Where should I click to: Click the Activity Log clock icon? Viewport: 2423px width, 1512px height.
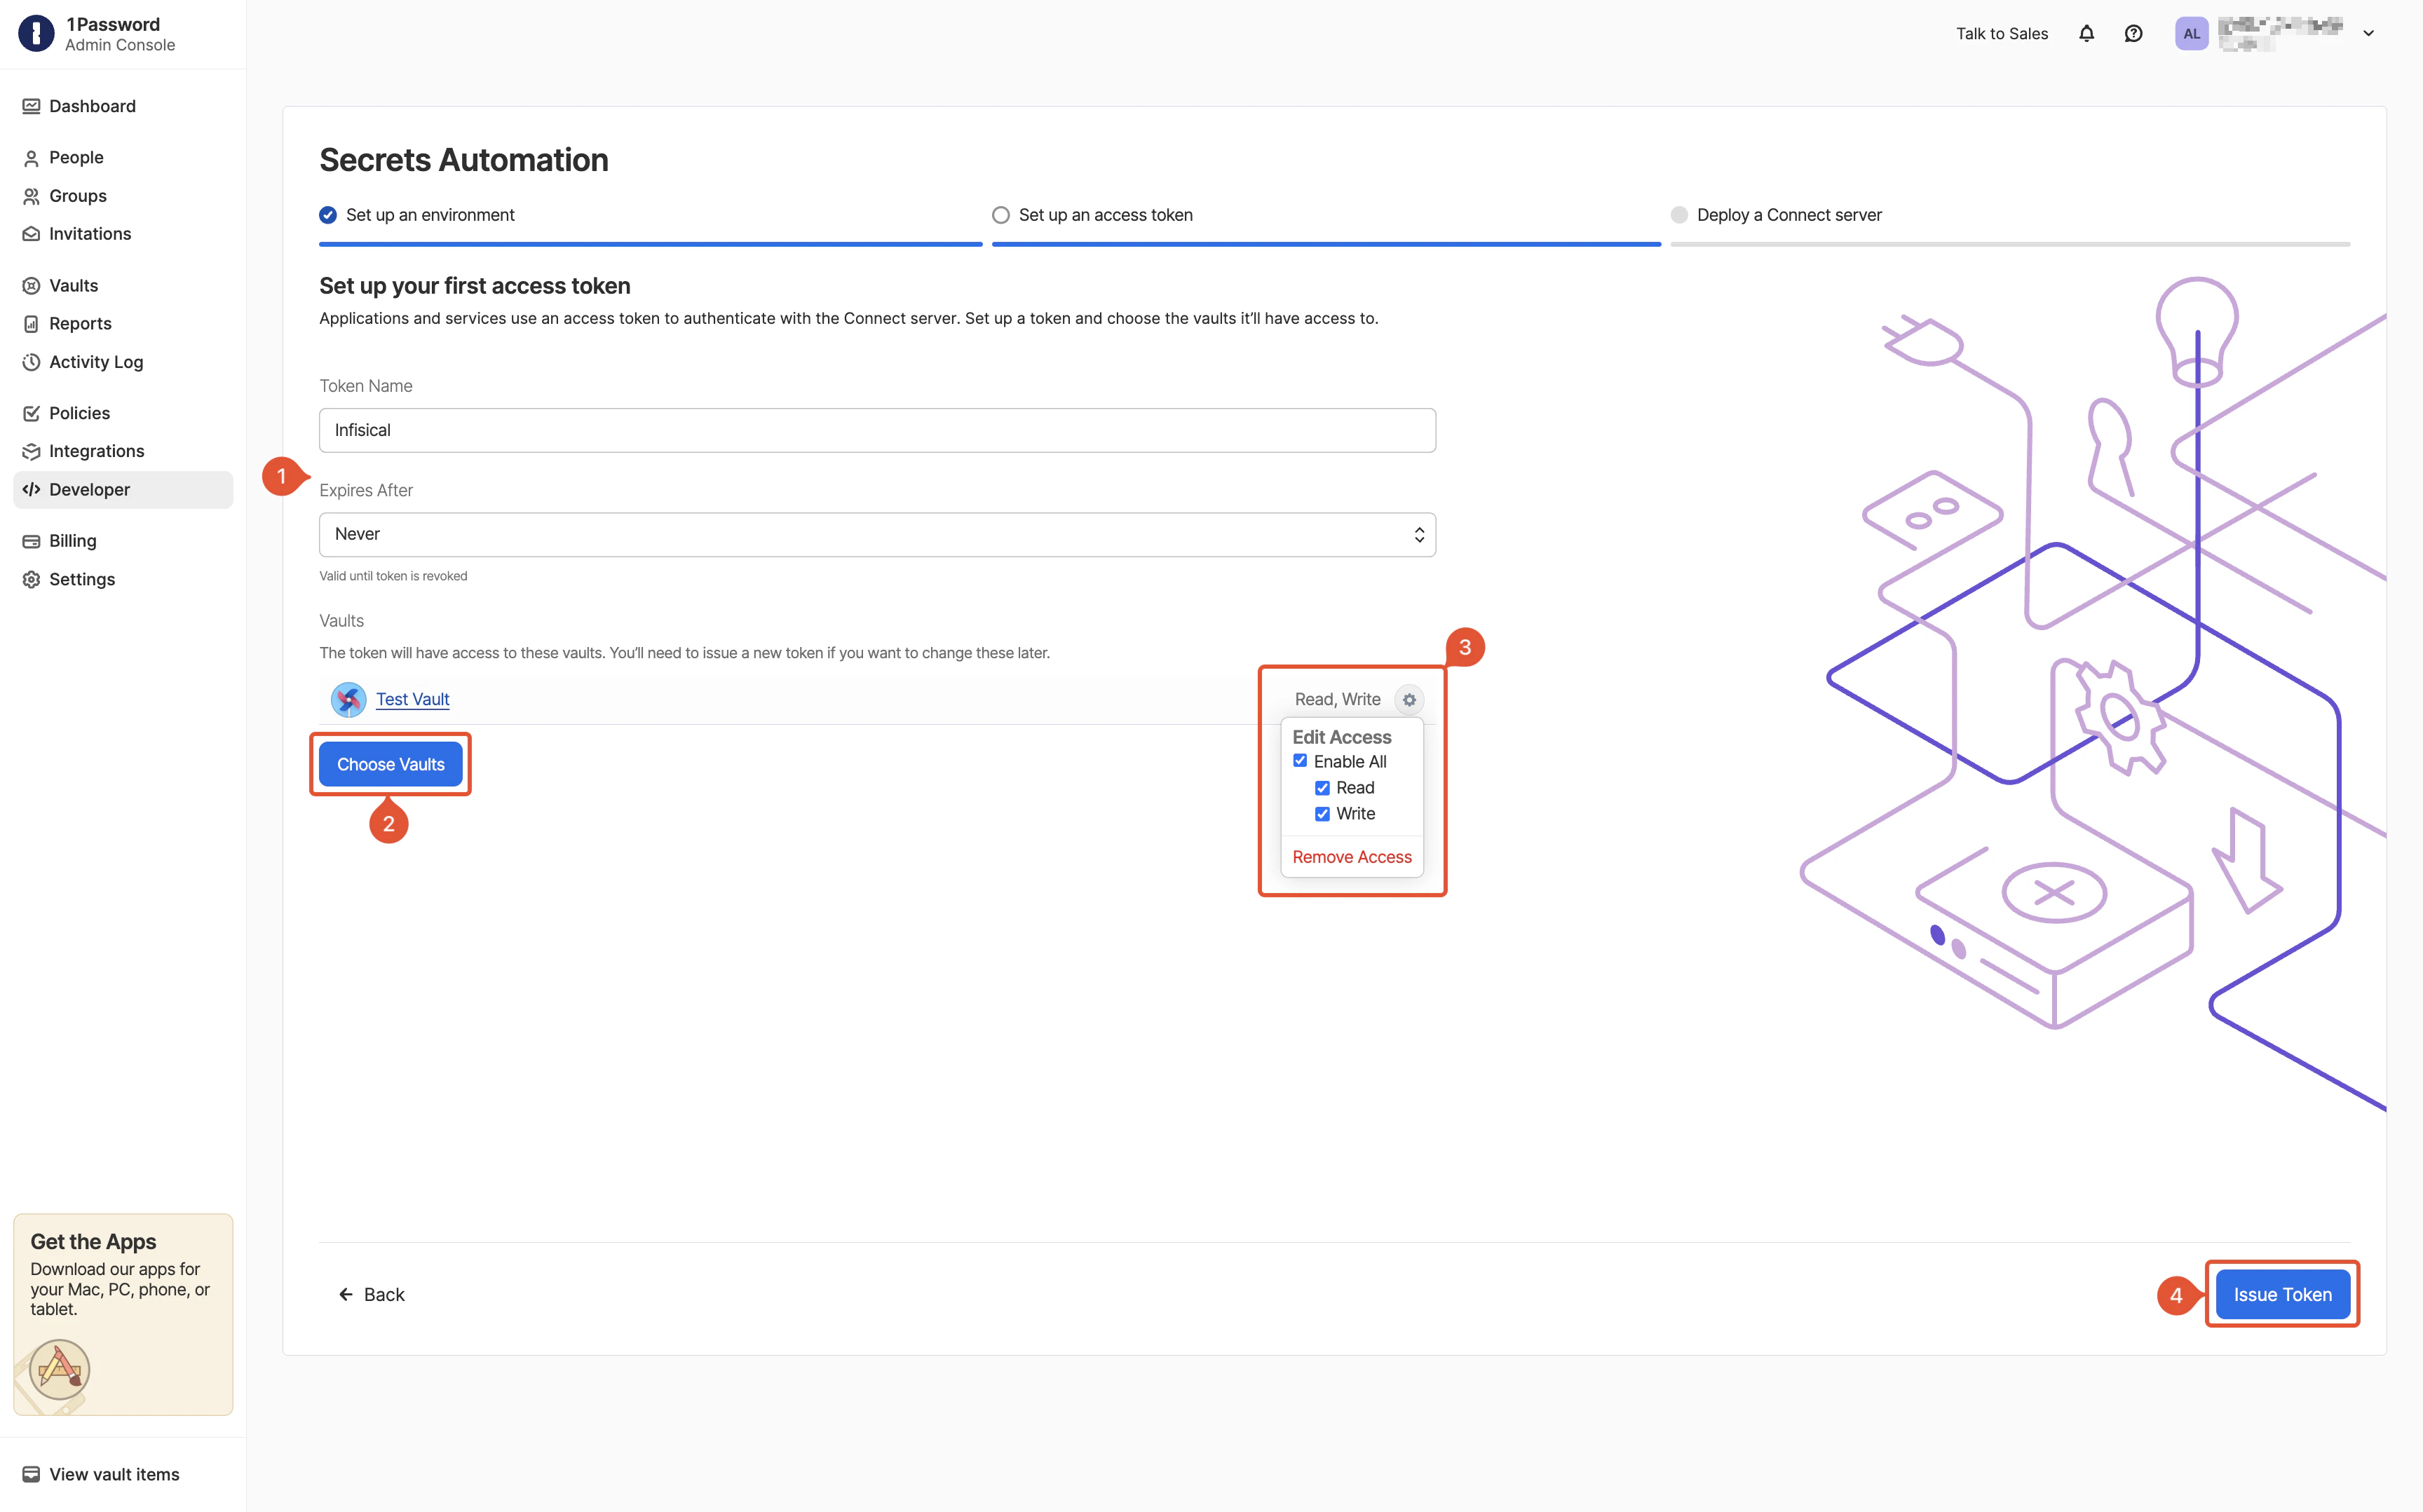(31, 362)
